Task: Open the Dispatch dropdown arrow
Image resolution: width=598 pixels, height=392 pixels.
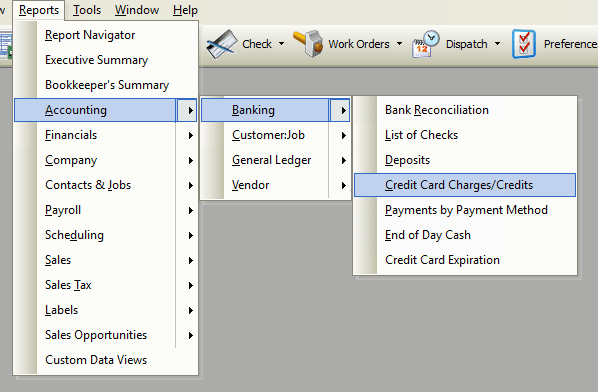Action: (x=497, y=44)
